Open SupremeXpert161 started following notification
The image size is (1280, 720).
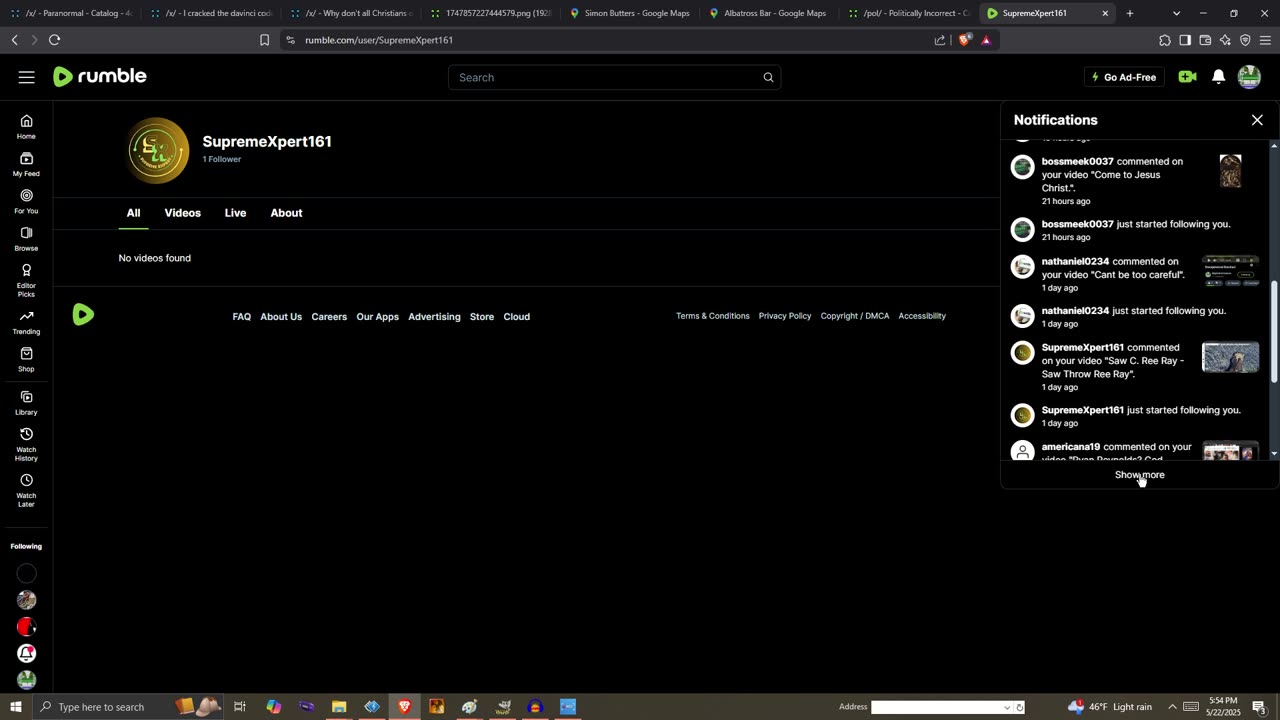tap(1135, 416)
